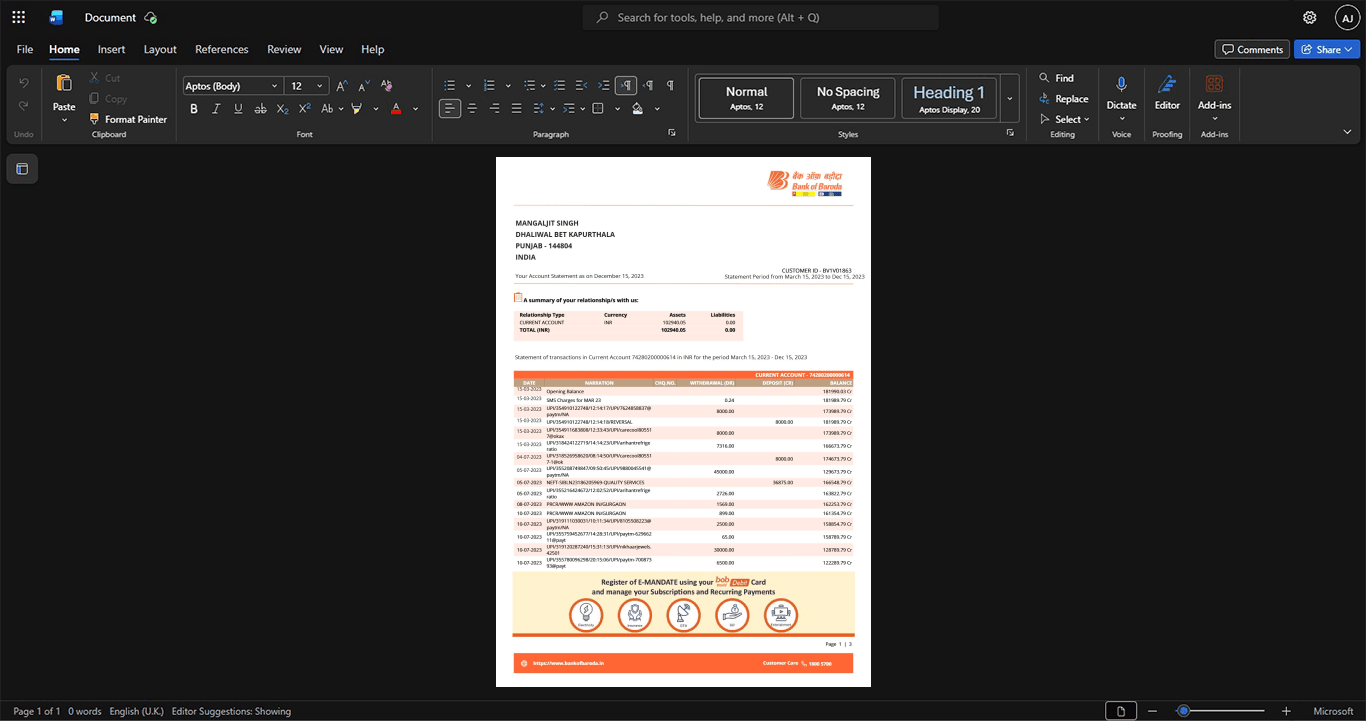Expand highlight color options arrow
This screenshot has height=721, width=1366.
pos(376,108)
